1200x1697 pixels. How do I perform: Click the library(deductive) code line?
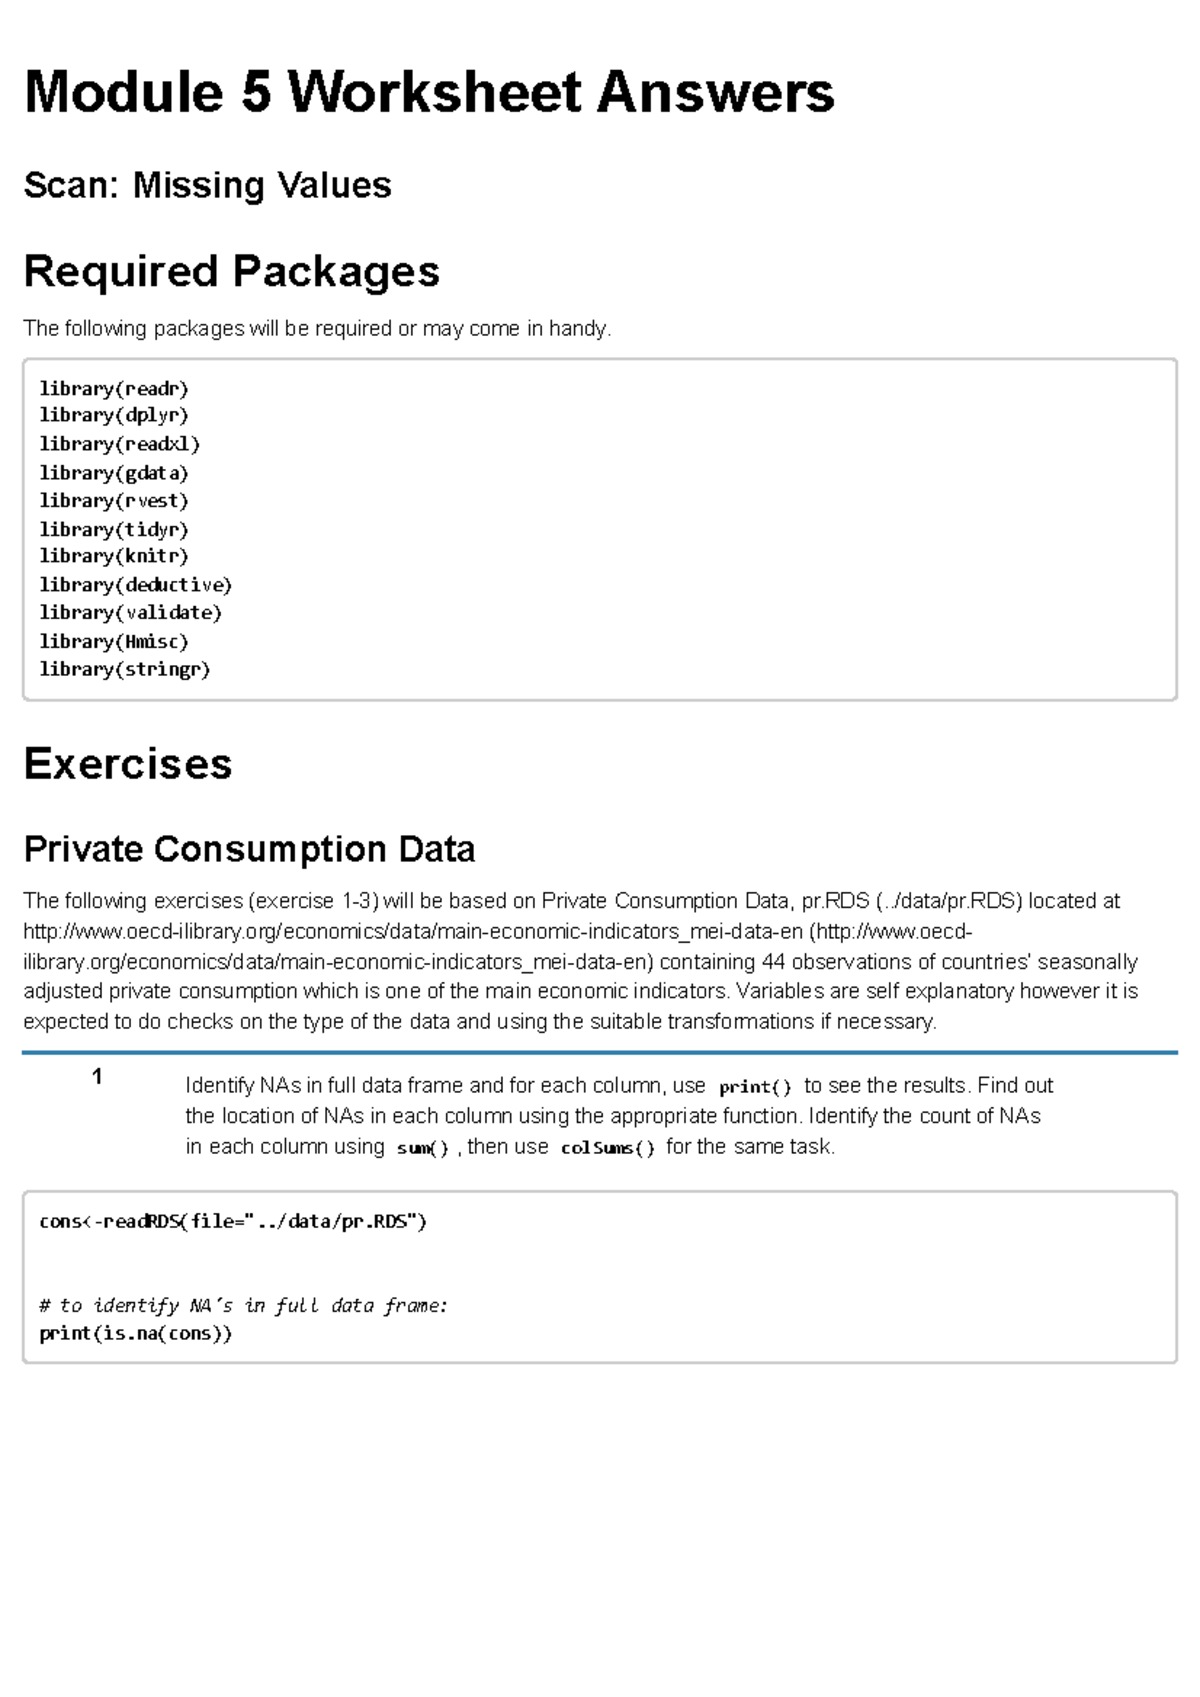click(x=135, y=585)
